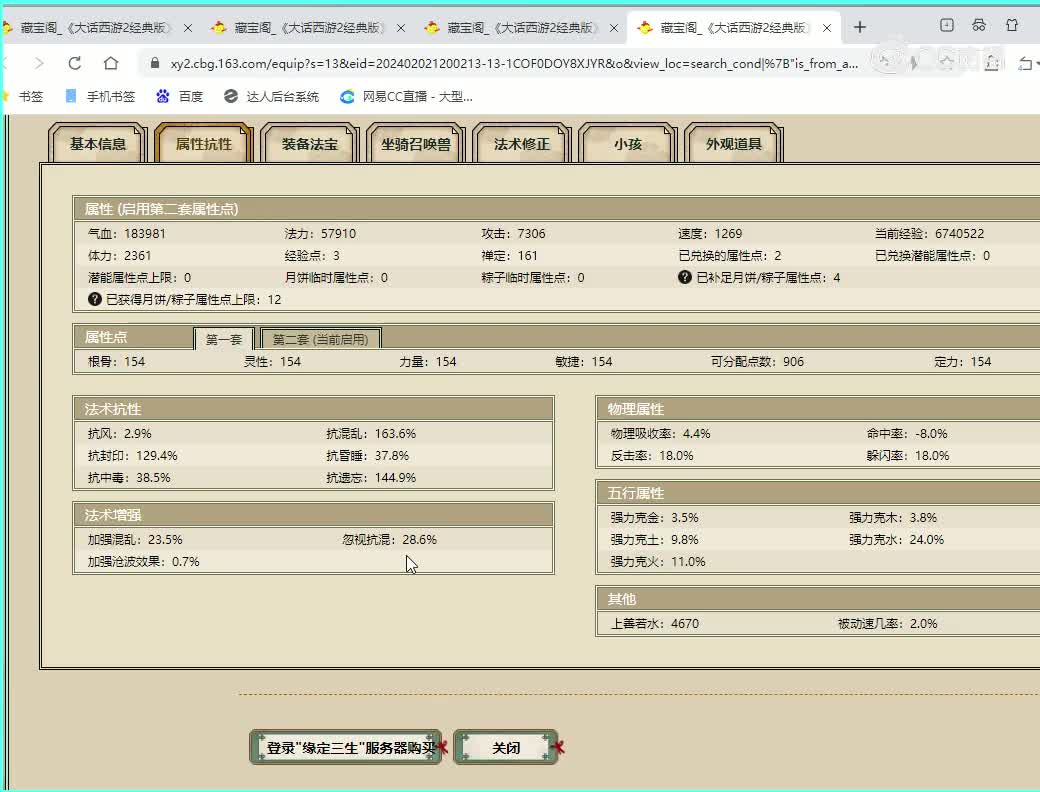Click the 加强混乱: 23.5% entry
This screenshot has width=1040, height=792.
tap(135, 539)
